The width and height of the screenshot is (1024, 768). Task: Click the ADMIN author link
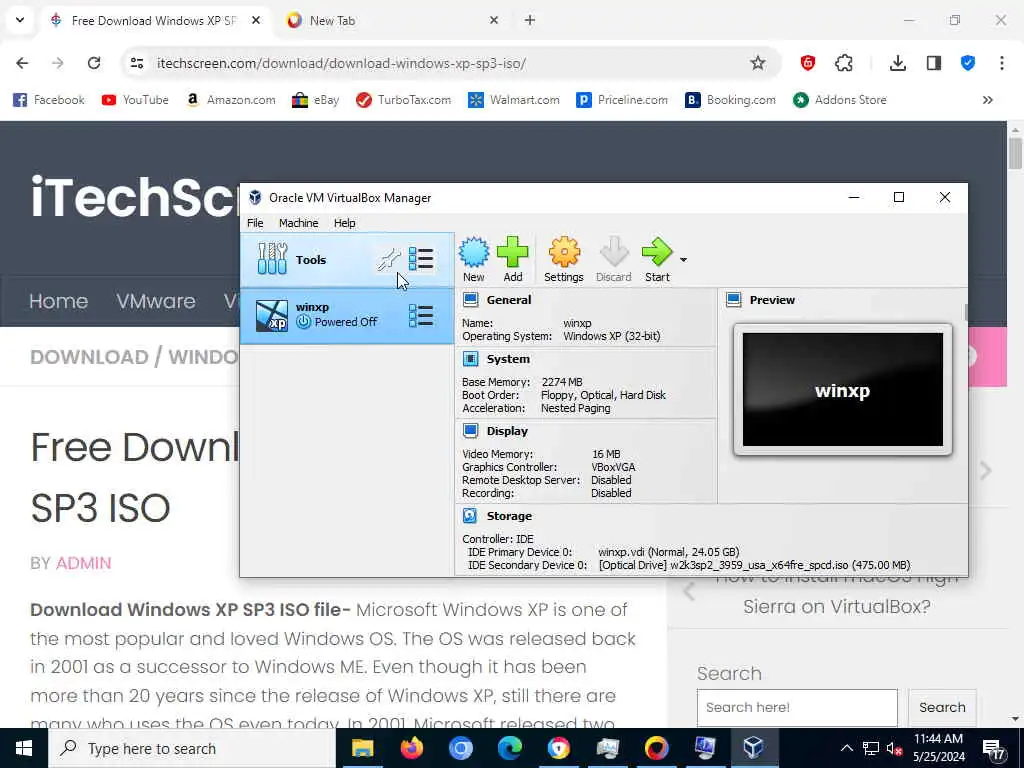[84, 563]
